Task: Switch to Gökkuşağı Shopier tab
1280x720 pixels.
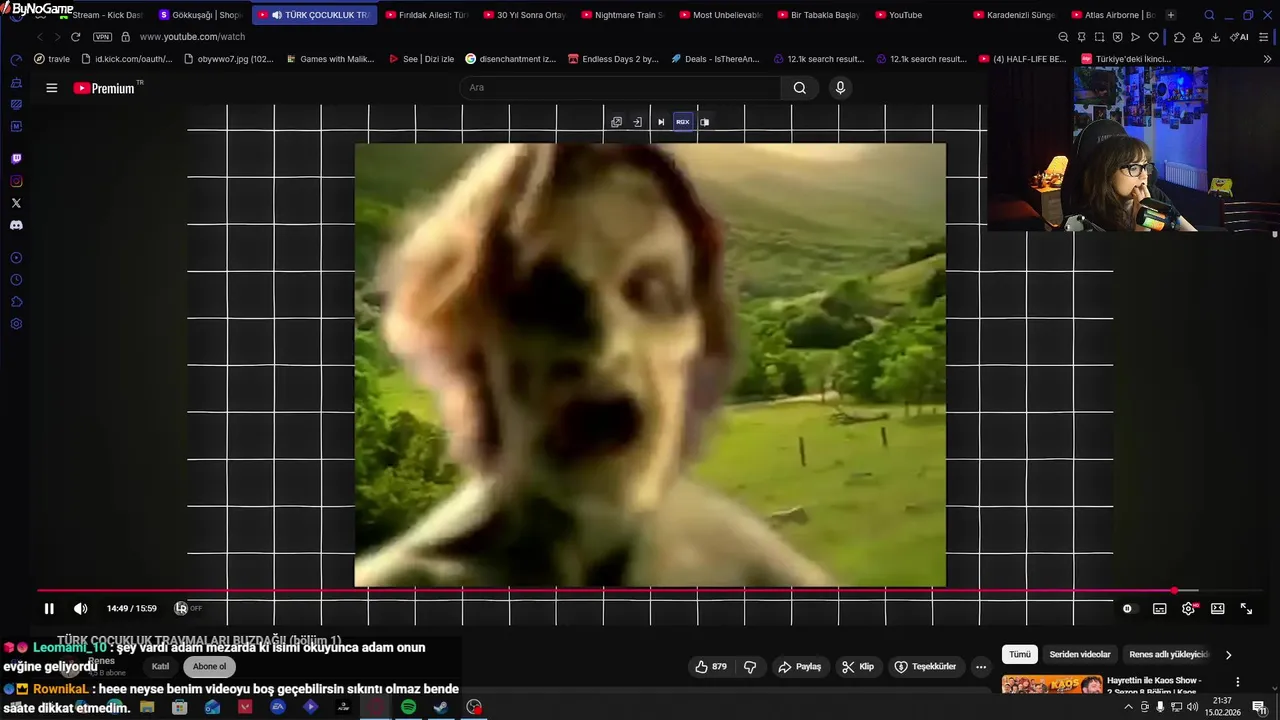Action: click(200, 15)
